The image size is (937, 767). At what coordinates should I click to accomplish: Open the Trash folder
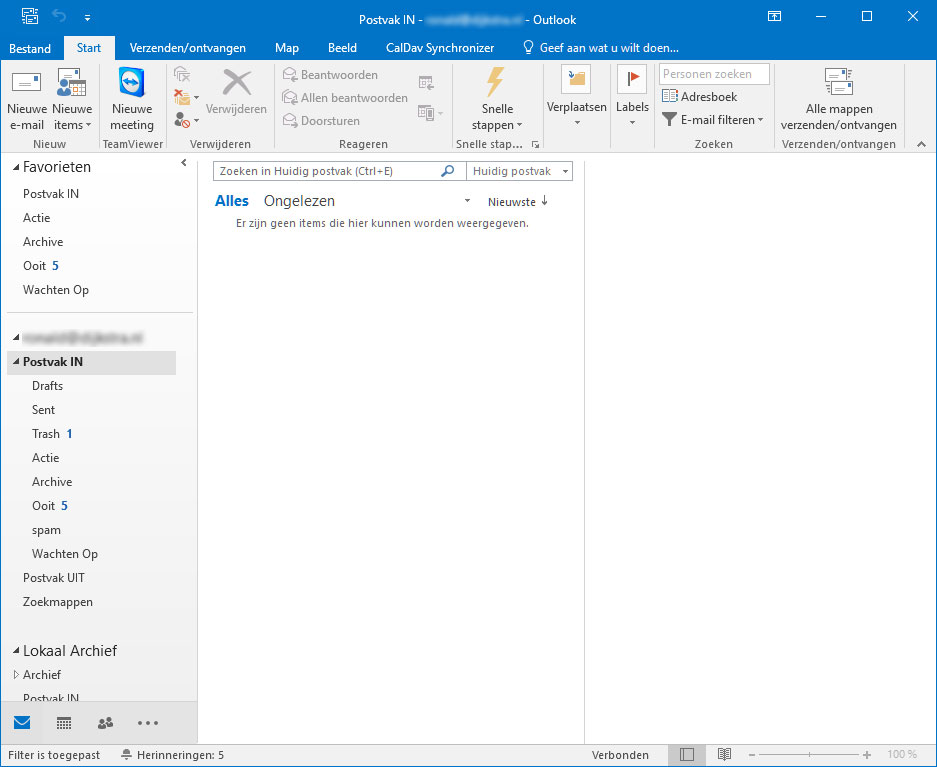click(46, 434)
